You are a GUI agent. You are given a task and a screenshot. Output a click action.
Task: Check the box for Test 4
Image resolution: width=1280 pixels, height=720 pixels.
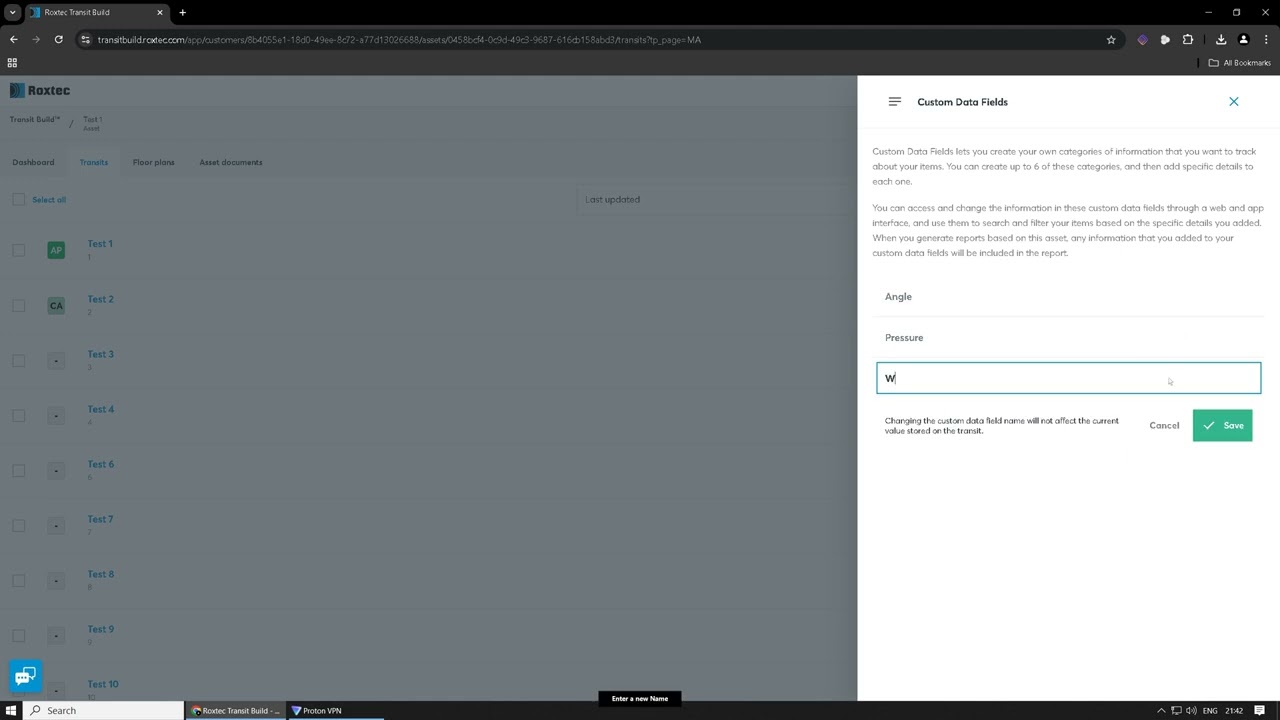click(19, 415)
